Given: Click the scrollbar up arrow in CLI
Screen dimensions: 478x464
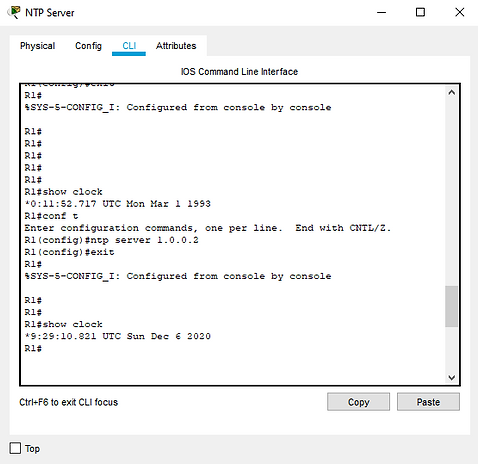Looking at the screenshot, I should click(x=452, y=93).
